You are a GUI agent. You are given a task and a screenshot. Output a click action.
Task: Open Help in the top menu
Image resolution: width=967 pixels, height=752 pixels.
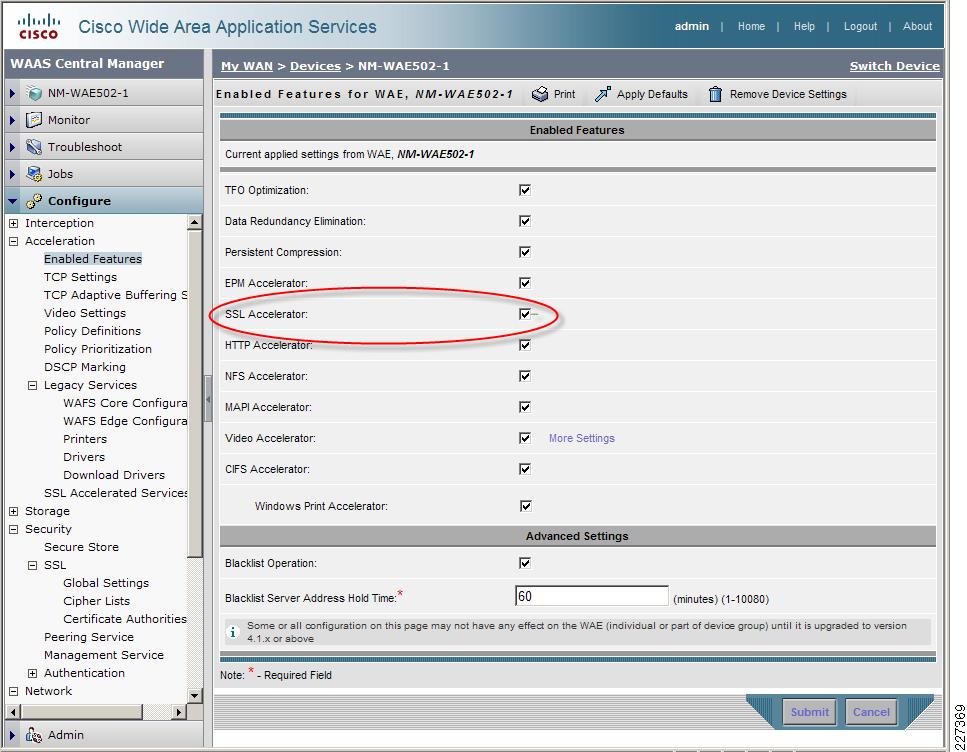804,27
